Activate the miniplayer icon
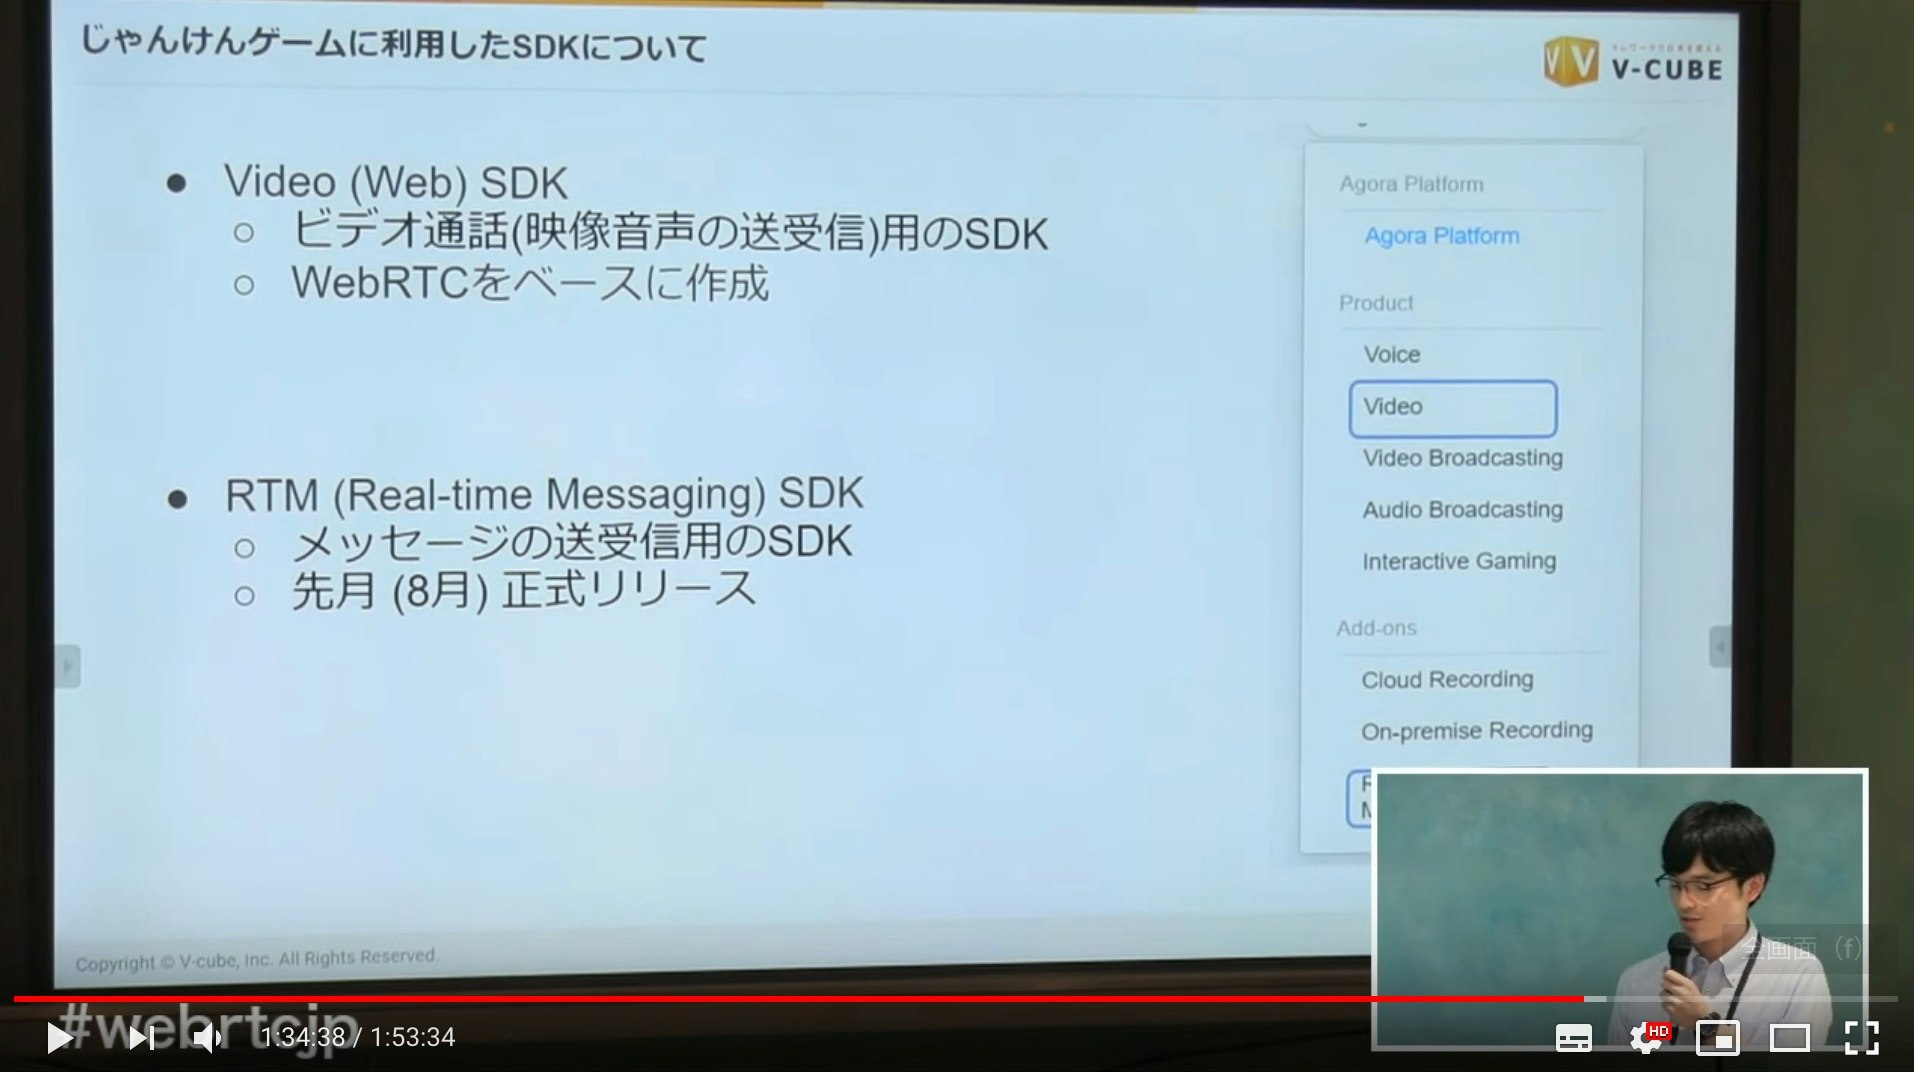 point(1718,1039)
